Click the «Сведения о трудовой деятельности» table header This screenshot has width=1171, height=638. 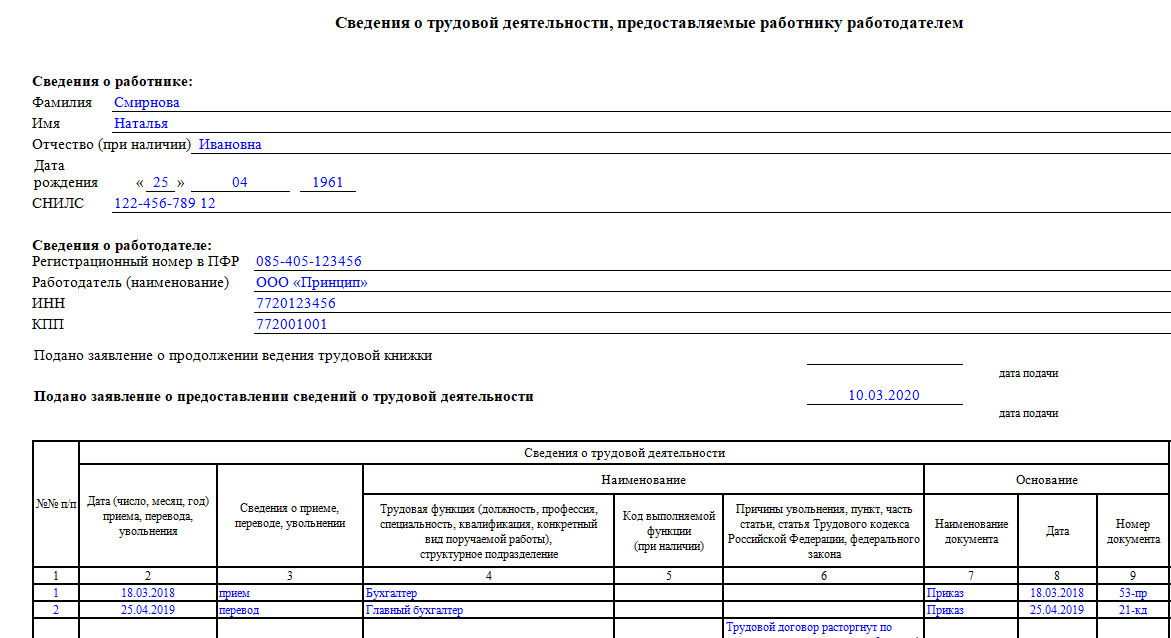click(x=624, y=453)
